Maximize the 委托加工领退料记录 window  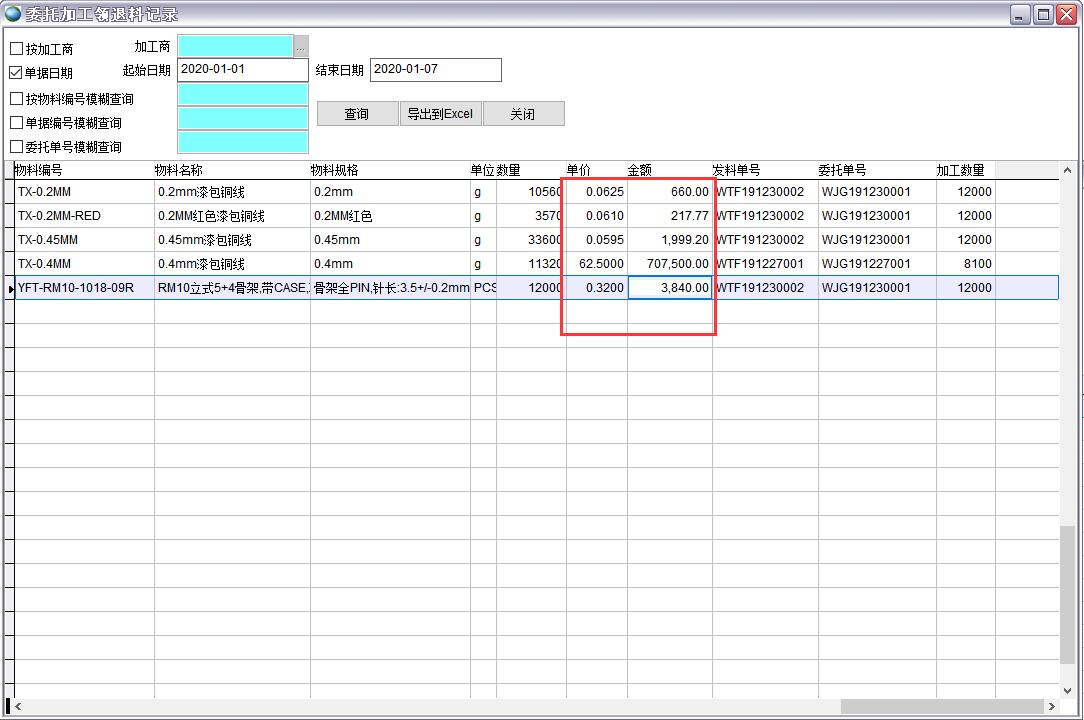pyautogui.click(x=1043, y=14)
